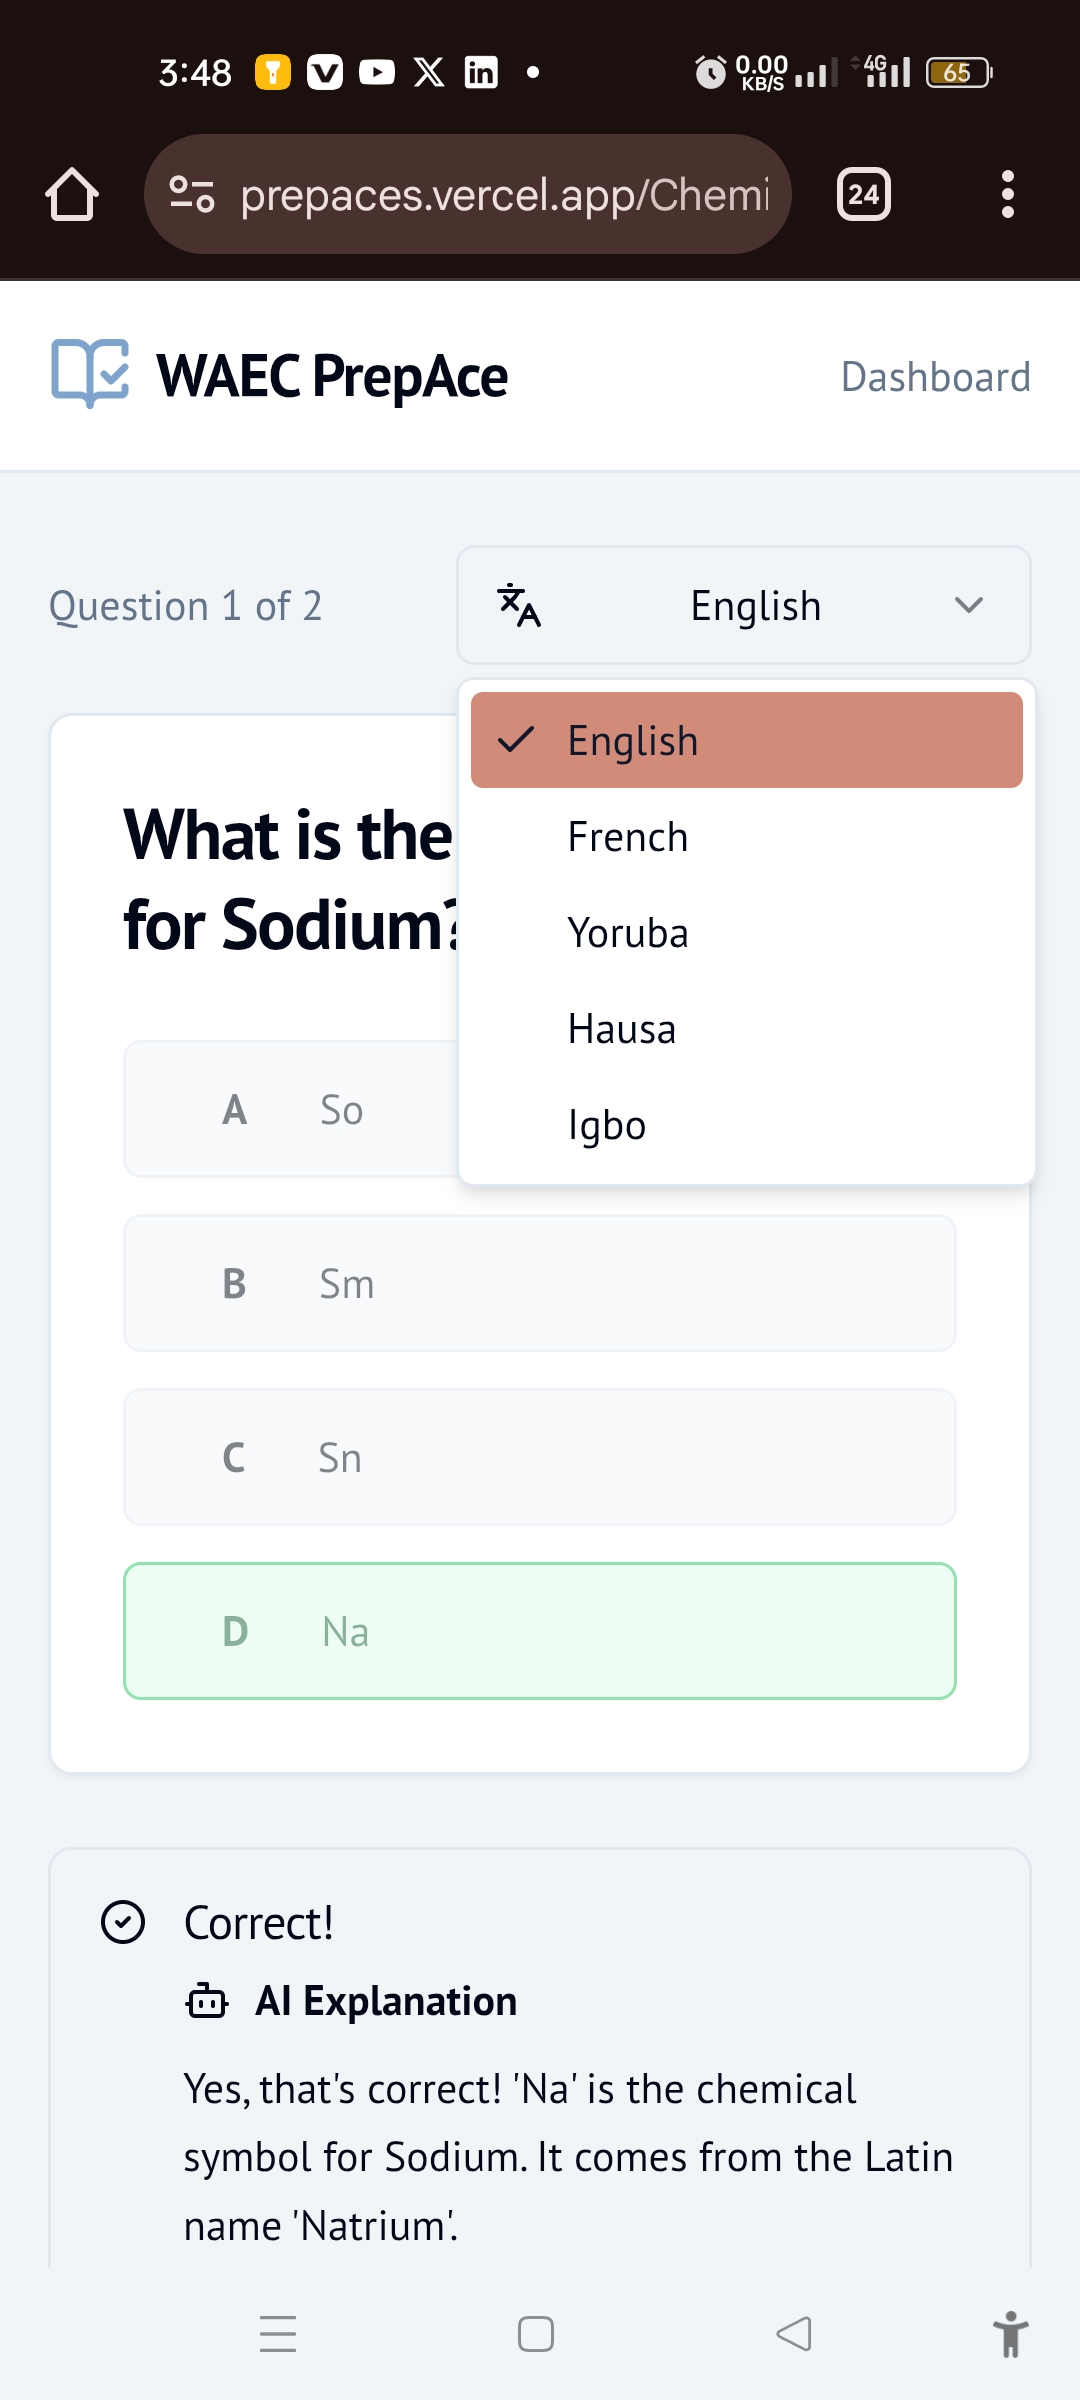The width and height of the screenshot is (1080, 2400).
Task: Open the tab switcher showing 24 tabs
Action: [863, 194]
